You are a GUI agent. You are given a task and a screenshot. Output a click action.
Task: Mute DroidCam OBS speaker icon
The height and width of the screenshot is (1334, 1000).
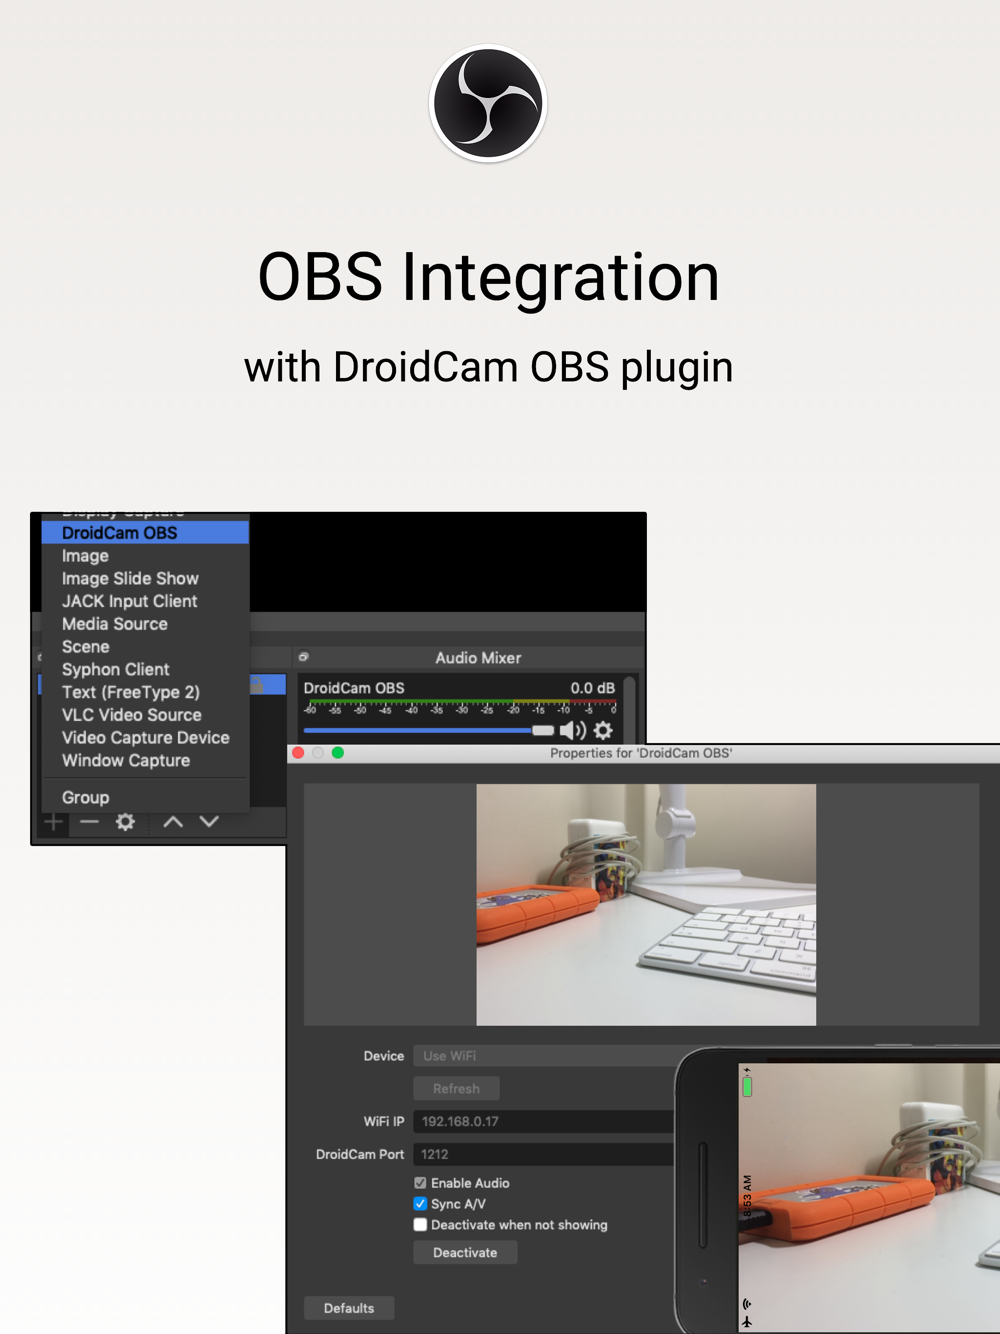(573, 731)
